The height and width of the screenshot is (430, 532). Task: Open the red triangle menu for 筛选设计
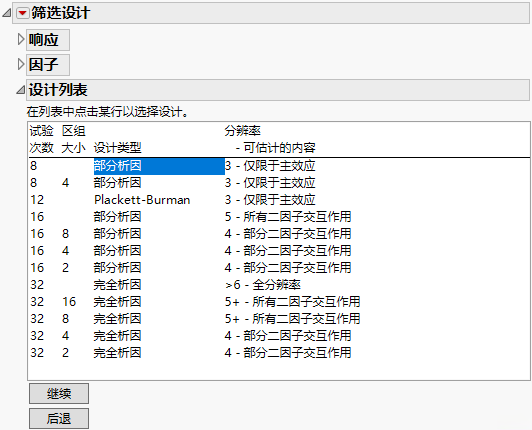23,13
